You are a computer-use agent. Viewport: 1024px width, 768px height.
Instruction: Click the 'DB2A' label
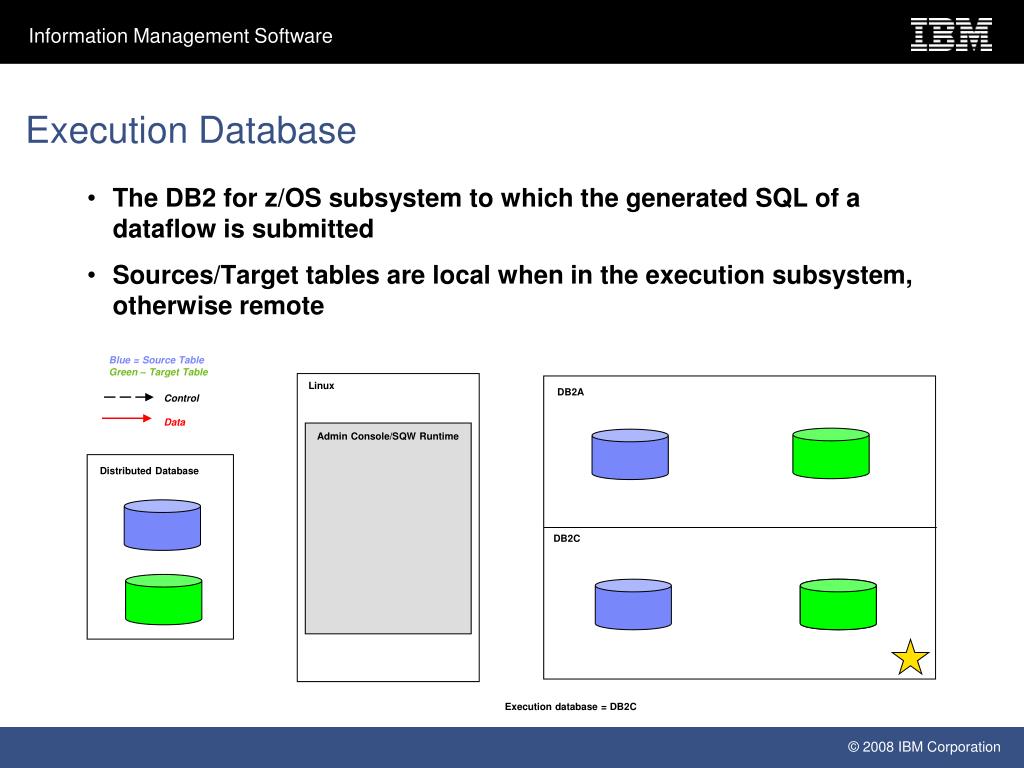coord(571,392)
